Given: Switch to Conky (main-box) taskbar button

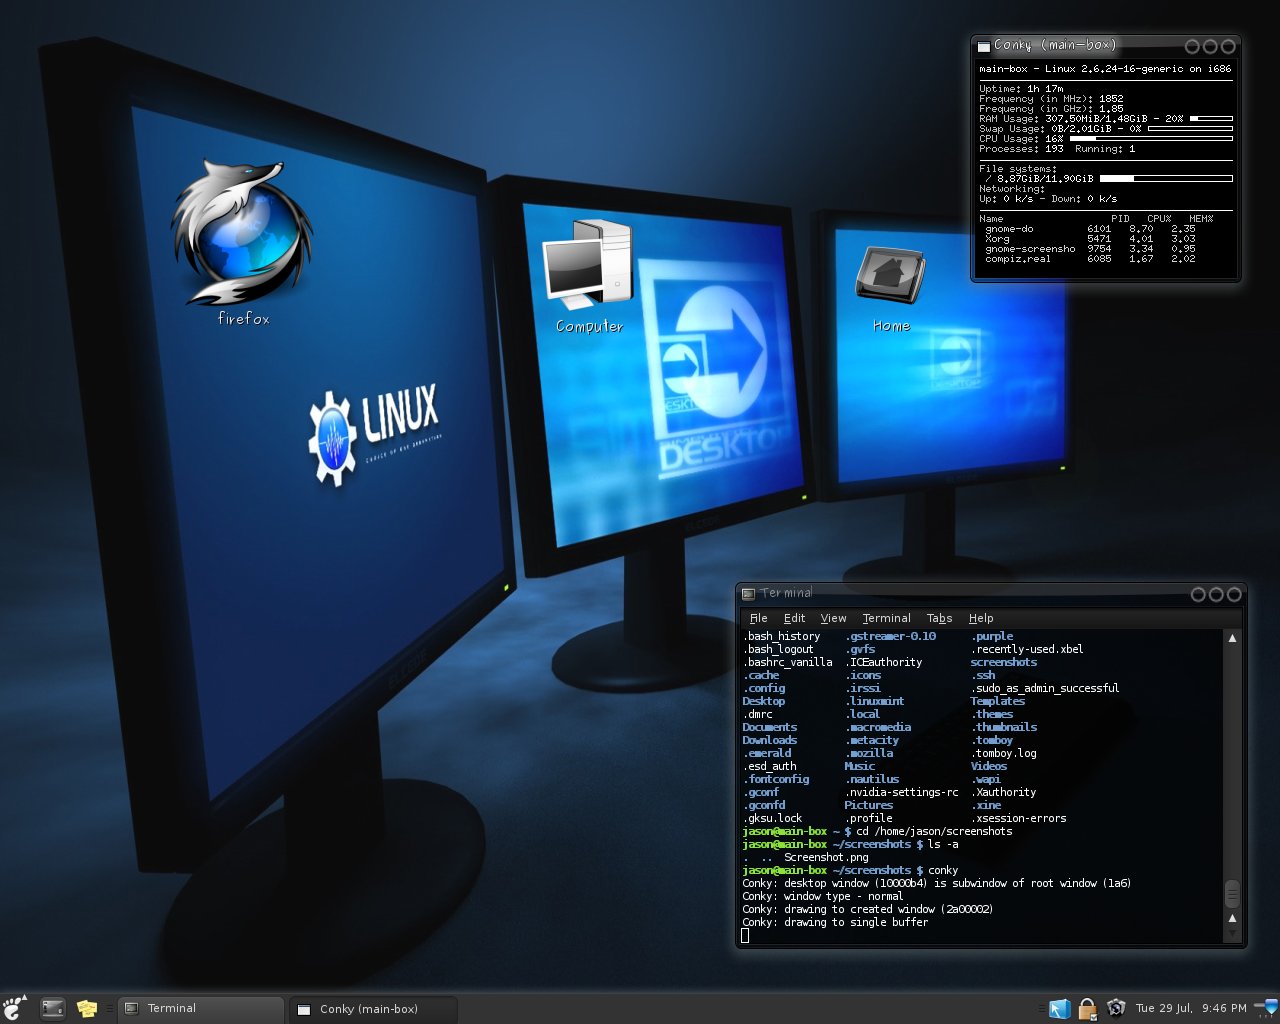Looking at the screenshot, I should [373, 1009].
